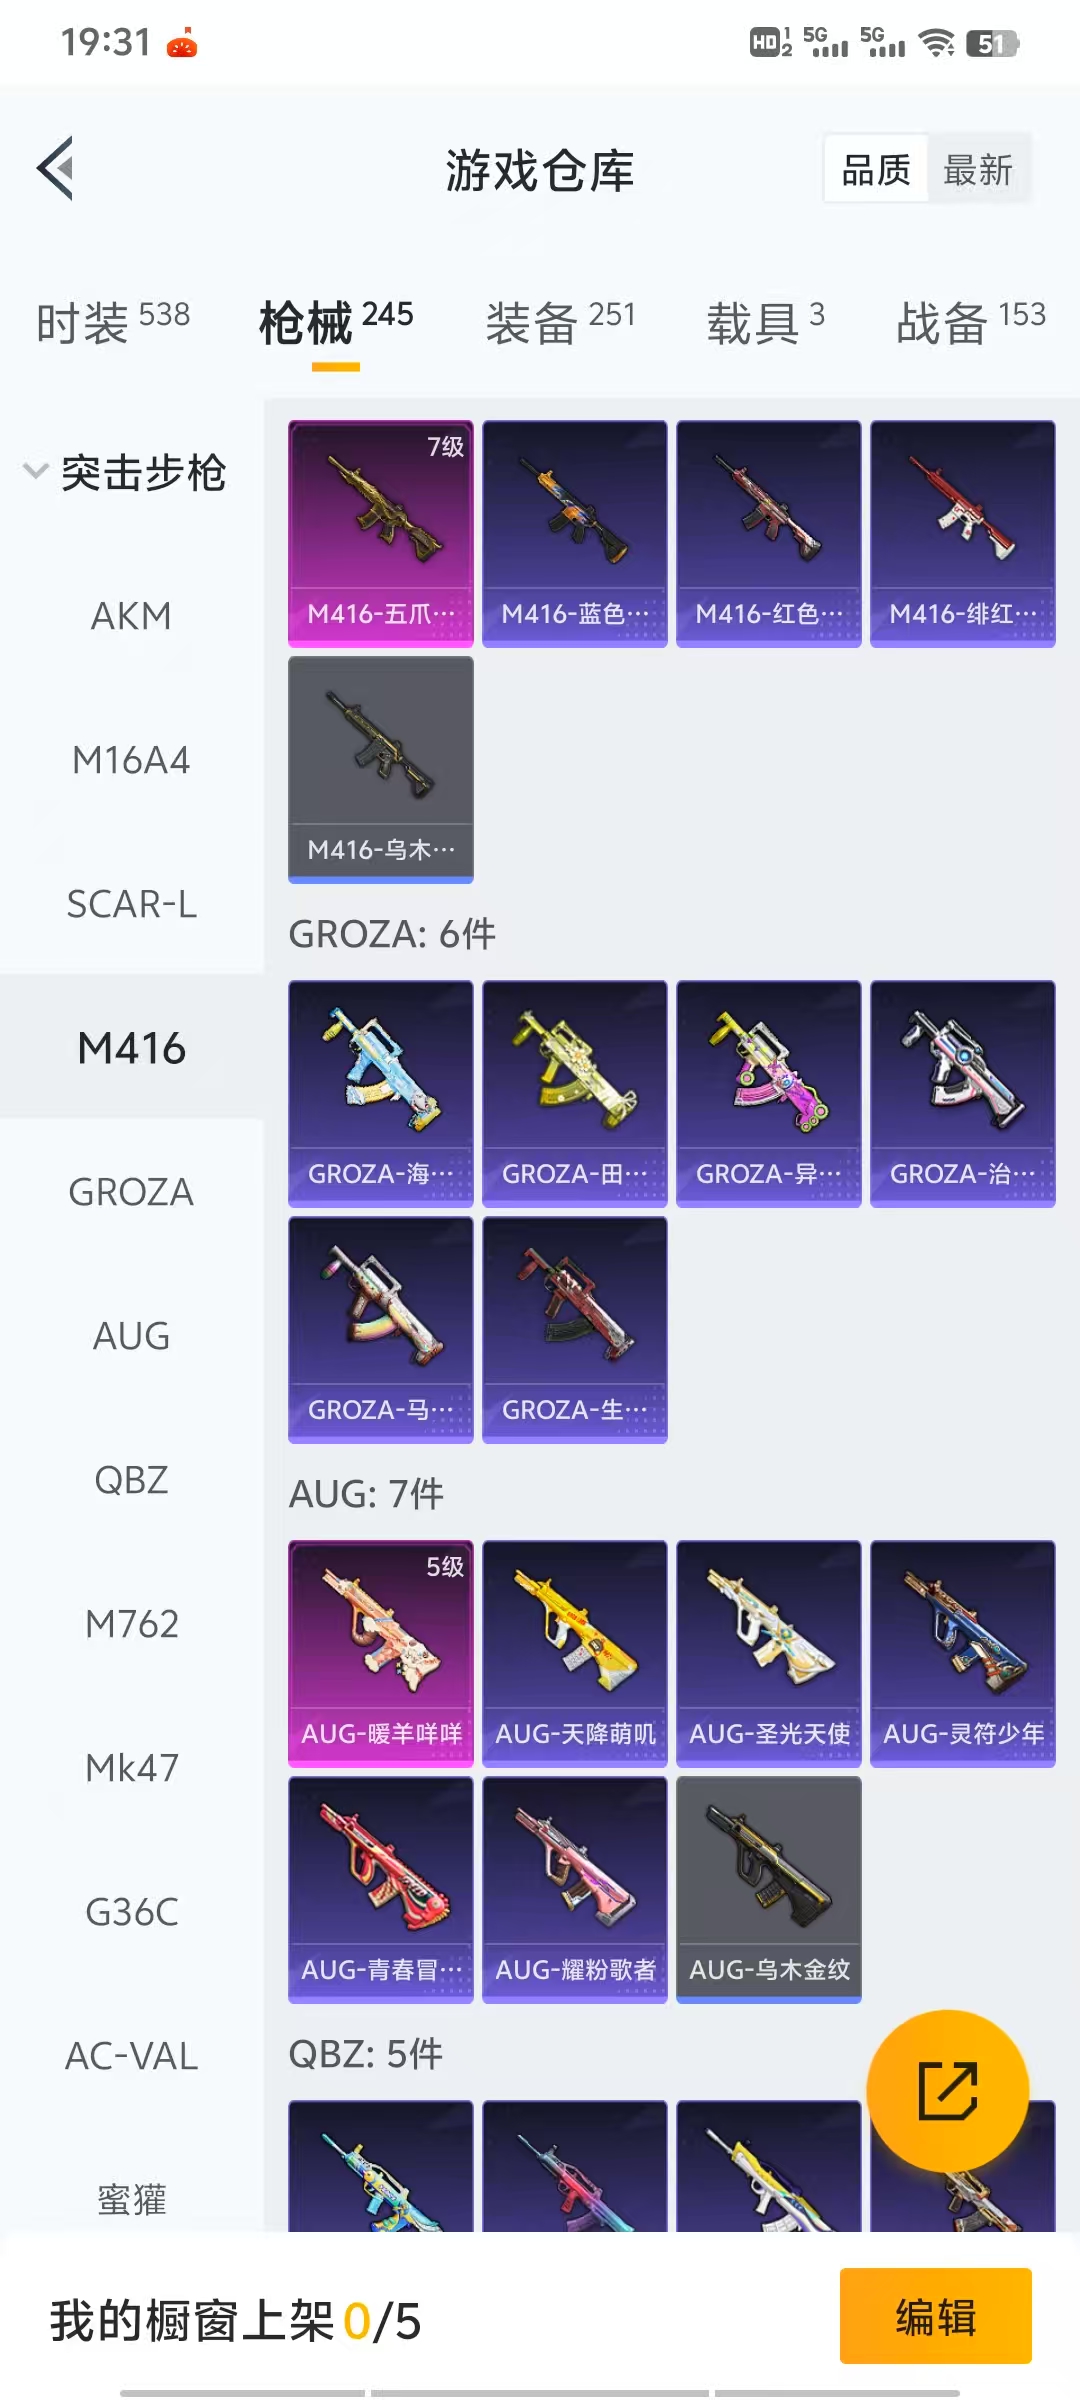This screenshot has height=2400, width=1080.
Task: Open the M416 level 7 gold skin
Action: coord(381,533)
